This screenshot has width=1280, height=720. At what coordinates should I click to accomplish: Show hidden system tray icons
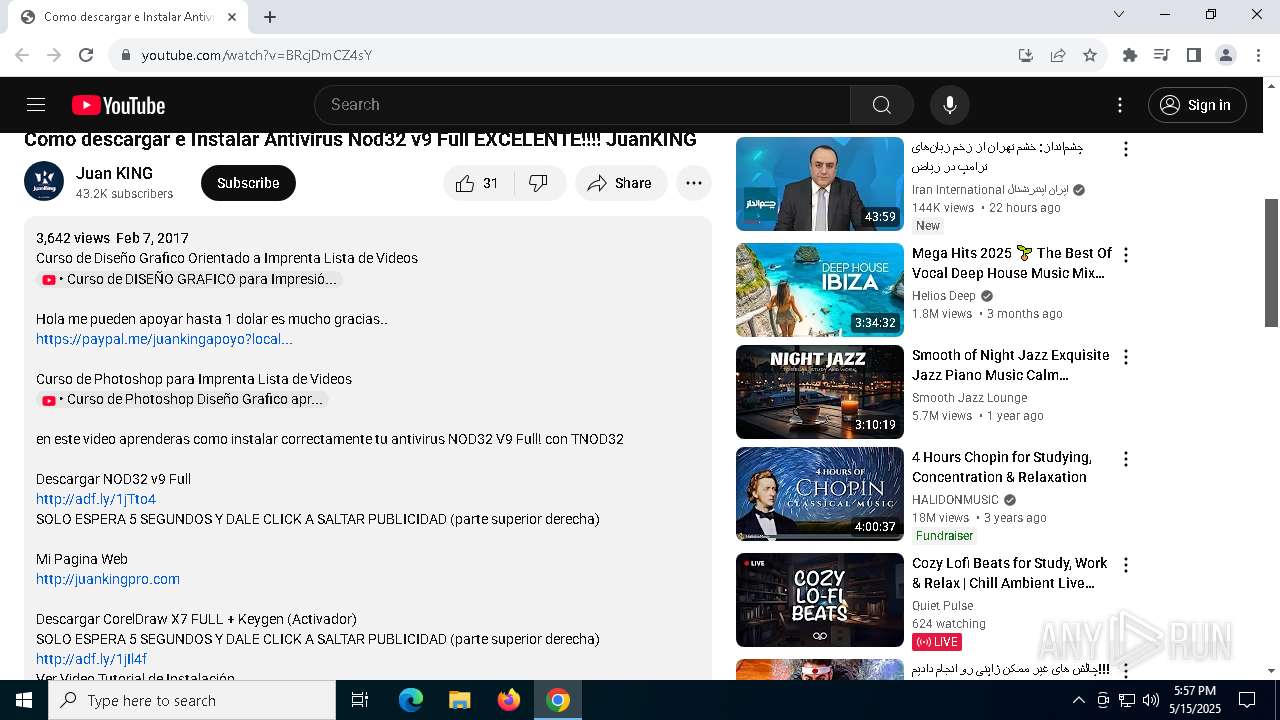[x=1078, y=700]
